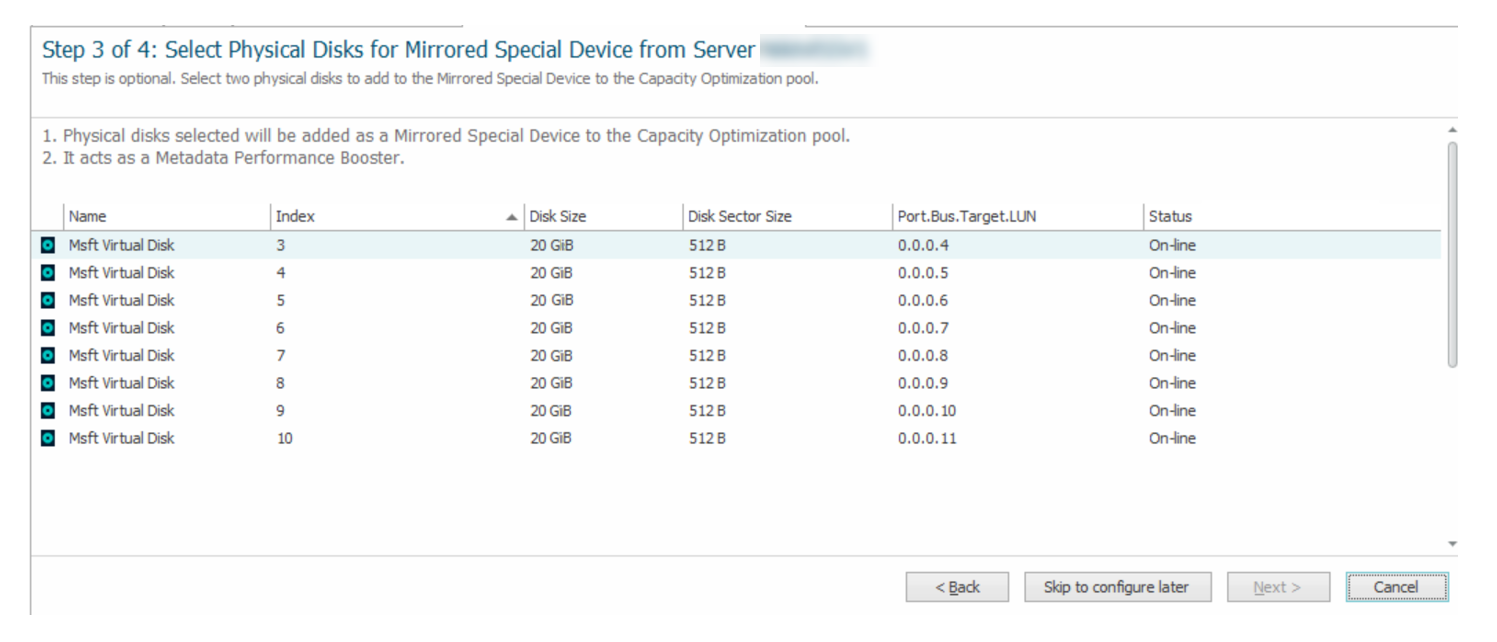
Task: Click the disk icon for Index 5
Action: (x=48, y=299)
